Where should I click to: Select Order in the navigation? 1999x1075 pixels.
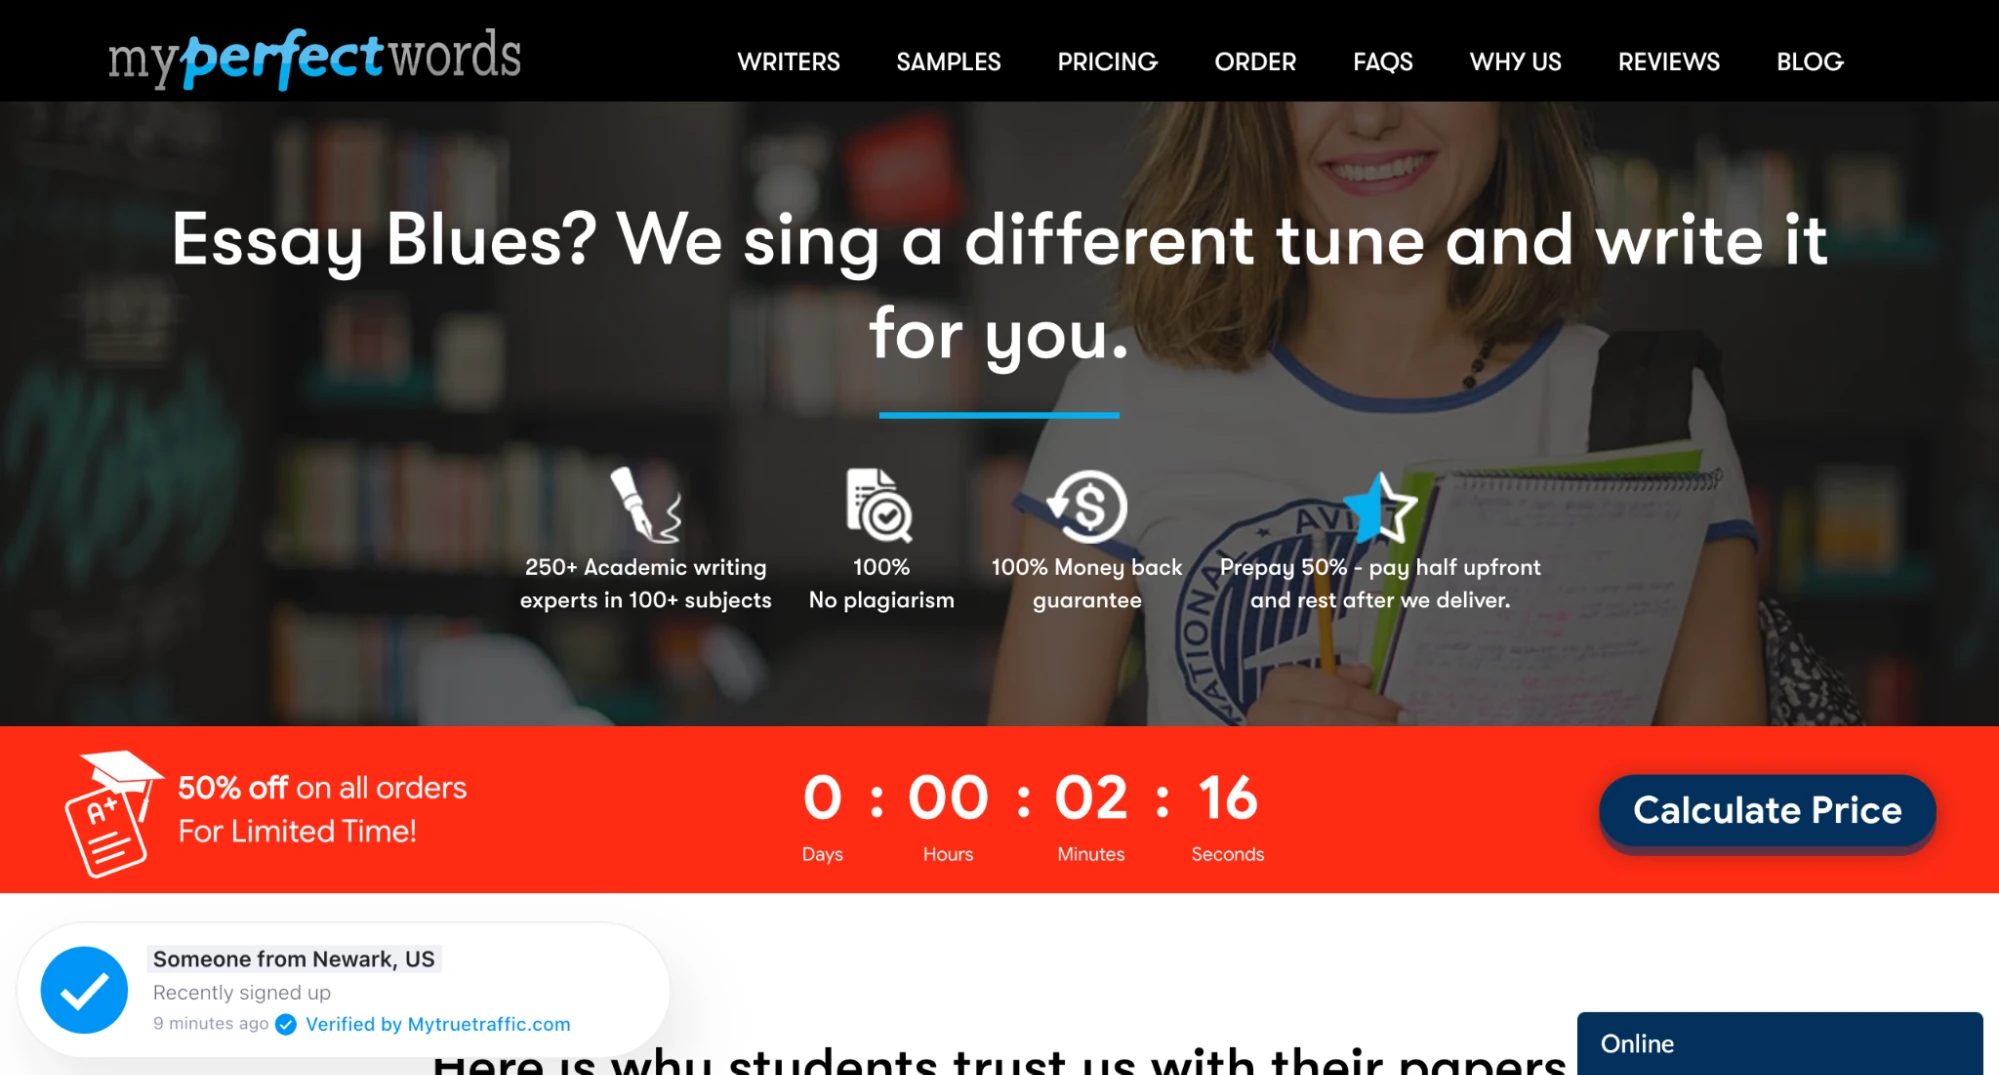pos(1255,62)
